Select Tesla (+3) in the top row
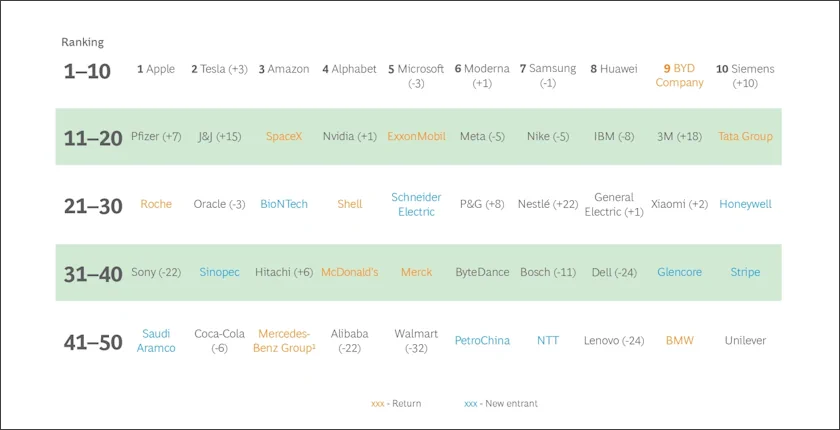 pyautogui.click(x=219, y=69)
